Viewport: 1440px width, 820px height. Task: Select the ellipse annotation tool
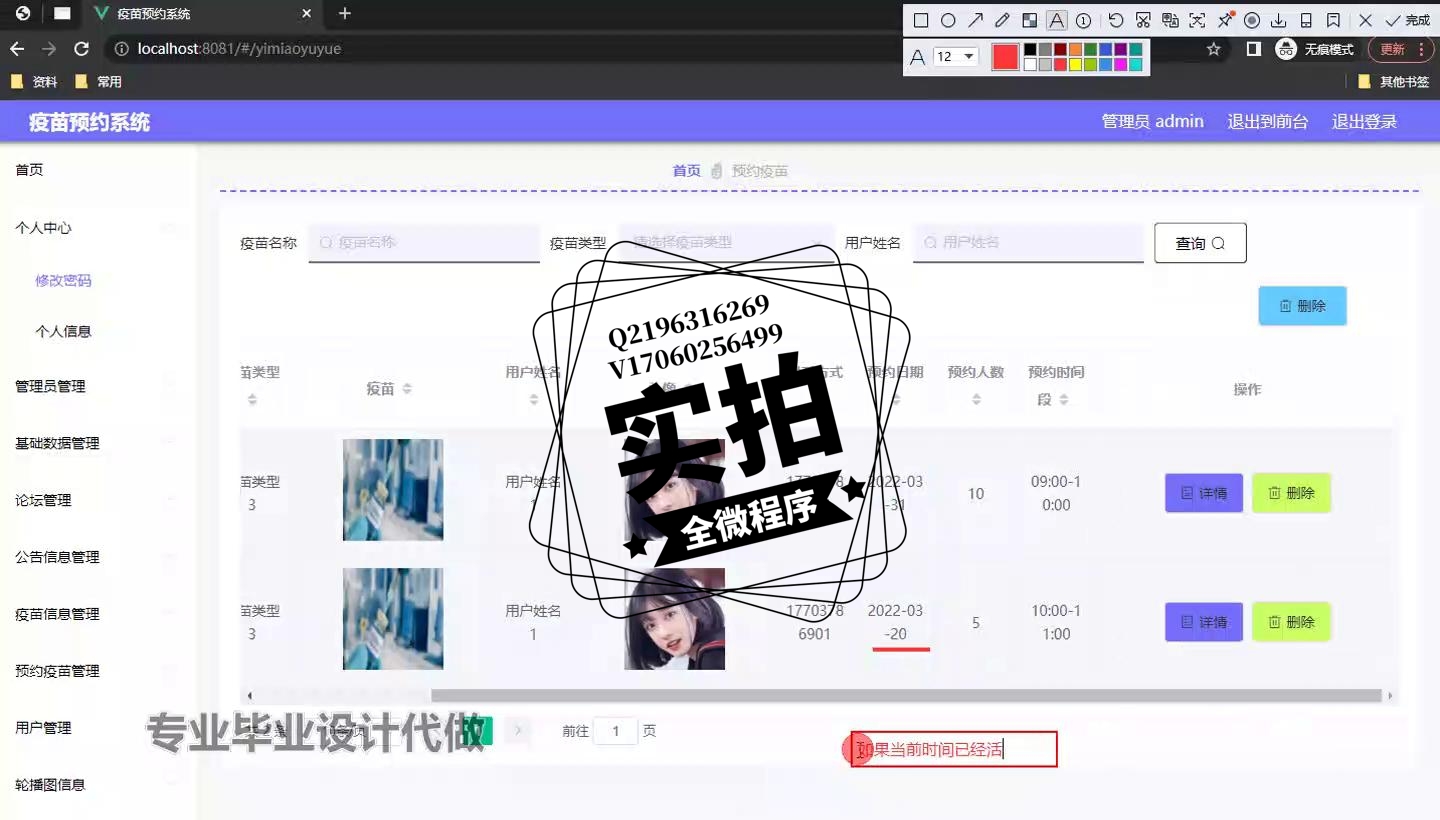point(948,21)
